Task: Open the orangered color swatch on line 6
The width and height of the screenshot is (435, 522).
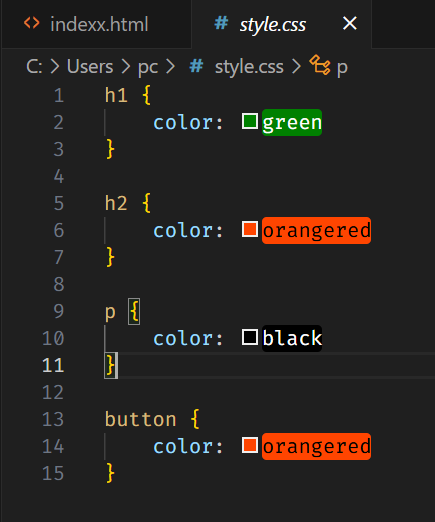Action: click(250, 229)
